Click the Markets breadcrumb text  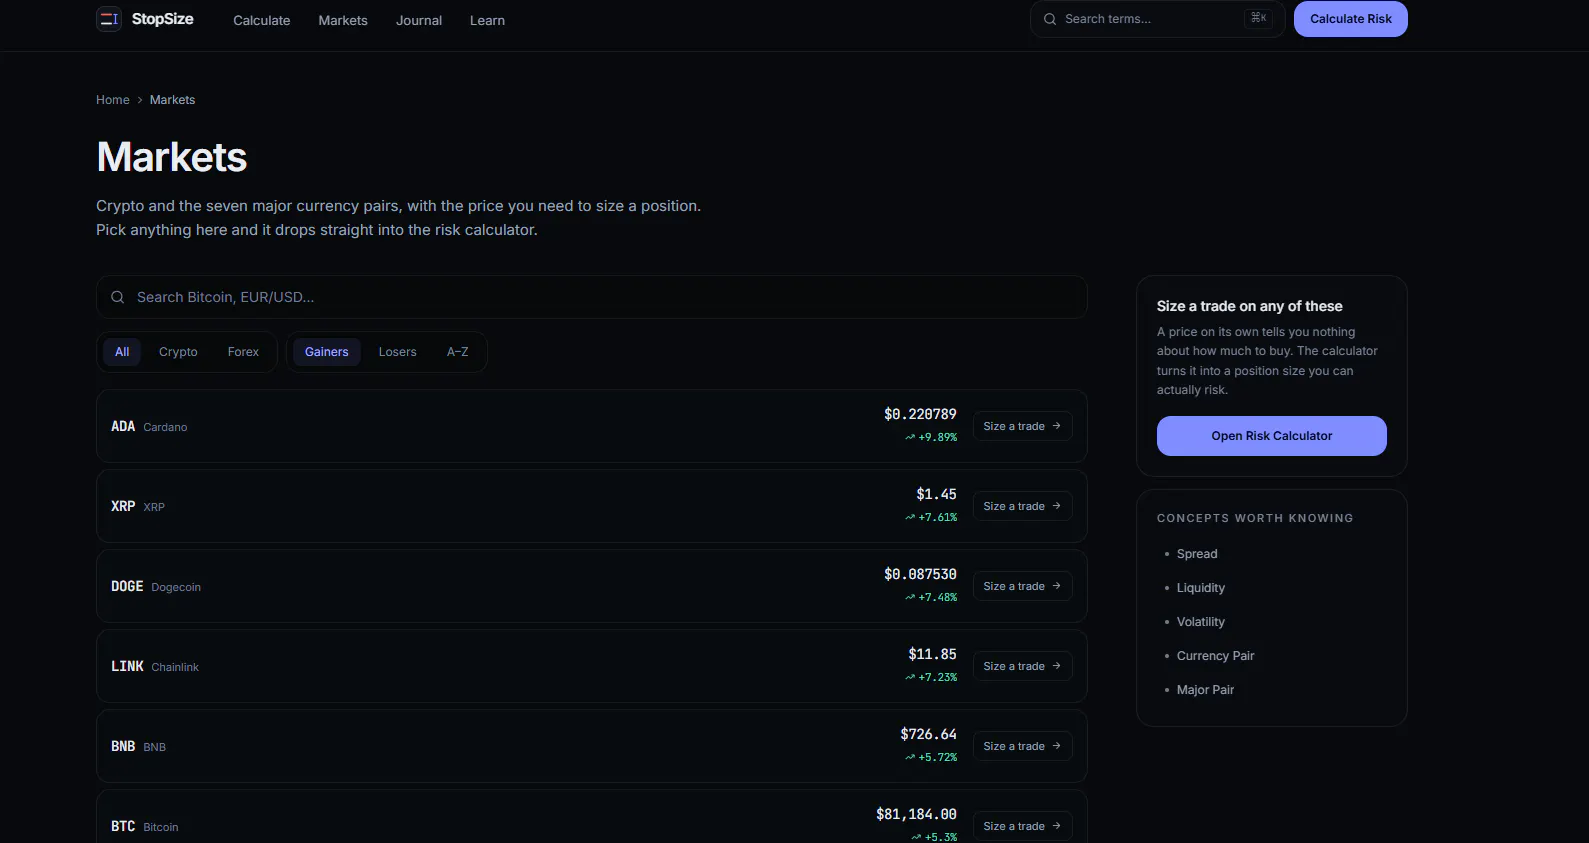click(x=172, y=100)
